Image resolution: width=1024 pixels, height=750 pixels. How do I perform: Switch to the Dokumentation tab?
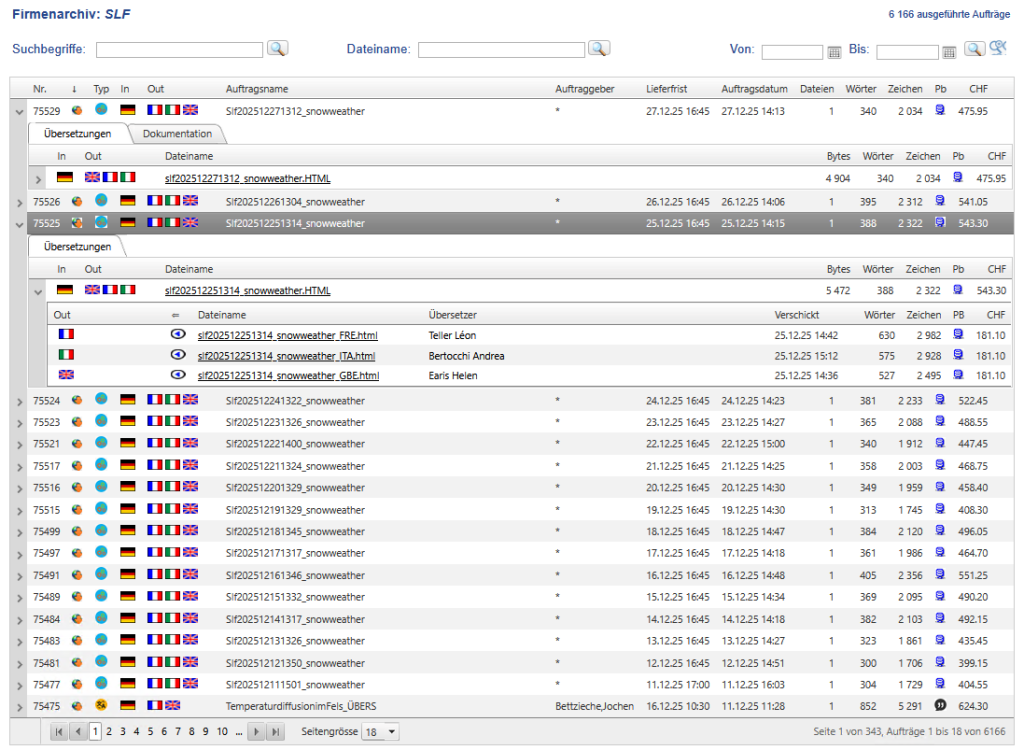pos(177,134)
